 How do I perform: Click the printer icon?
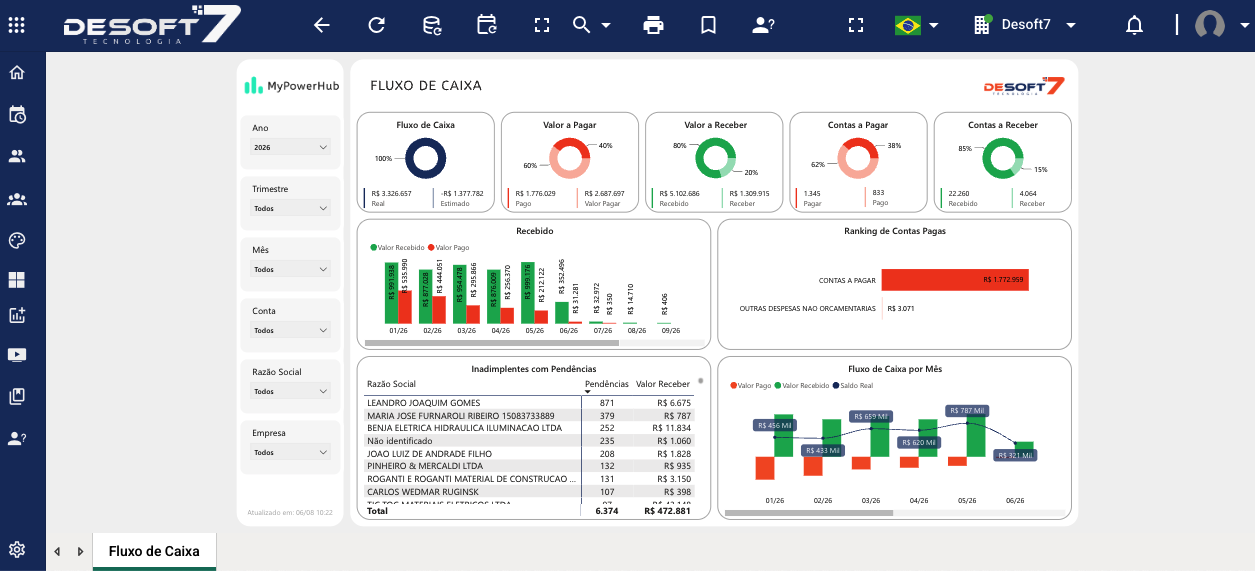tap(654, 25)
